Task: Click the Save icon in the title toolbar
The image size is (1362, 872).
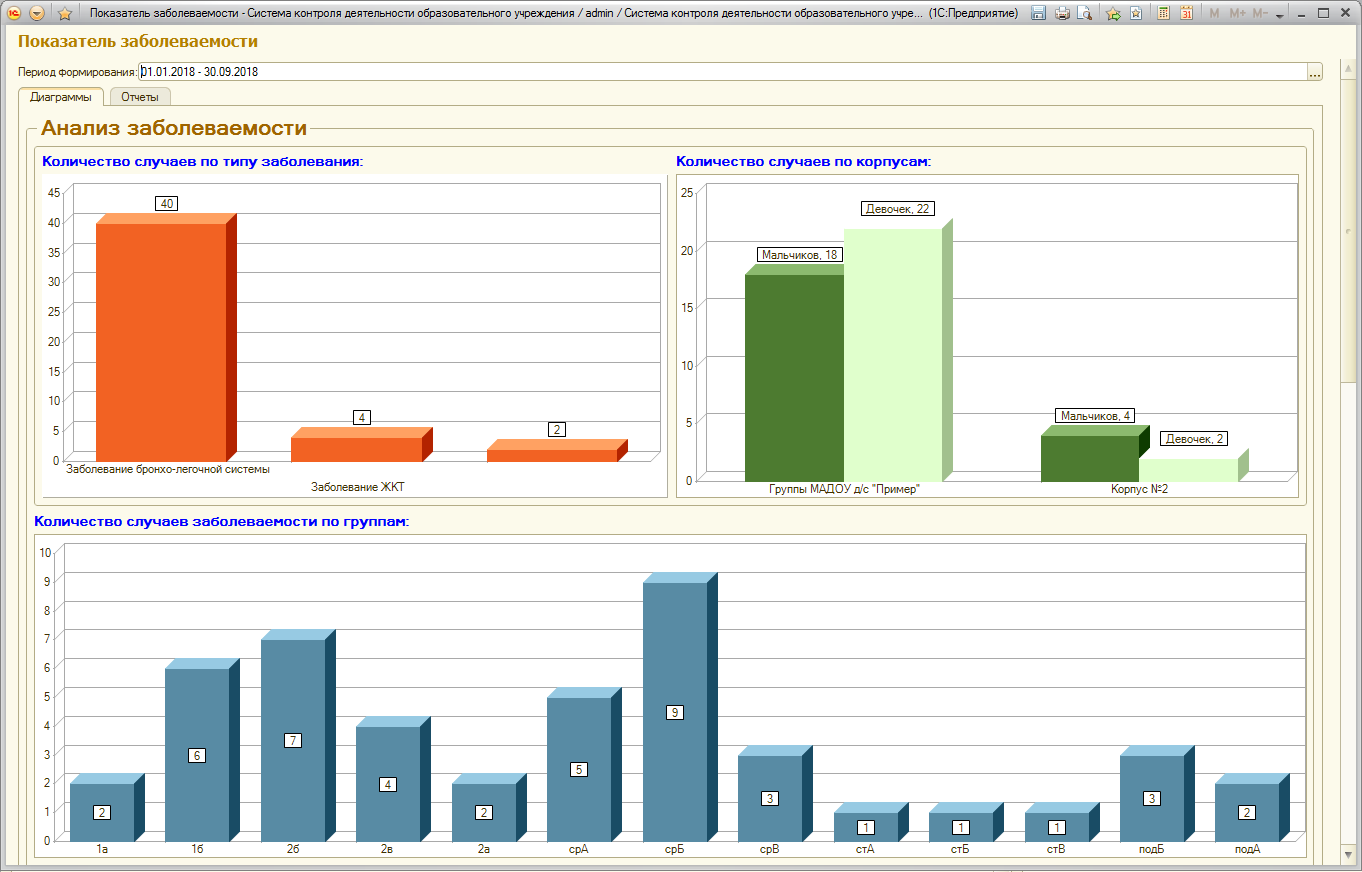Action: (1039, 13)
